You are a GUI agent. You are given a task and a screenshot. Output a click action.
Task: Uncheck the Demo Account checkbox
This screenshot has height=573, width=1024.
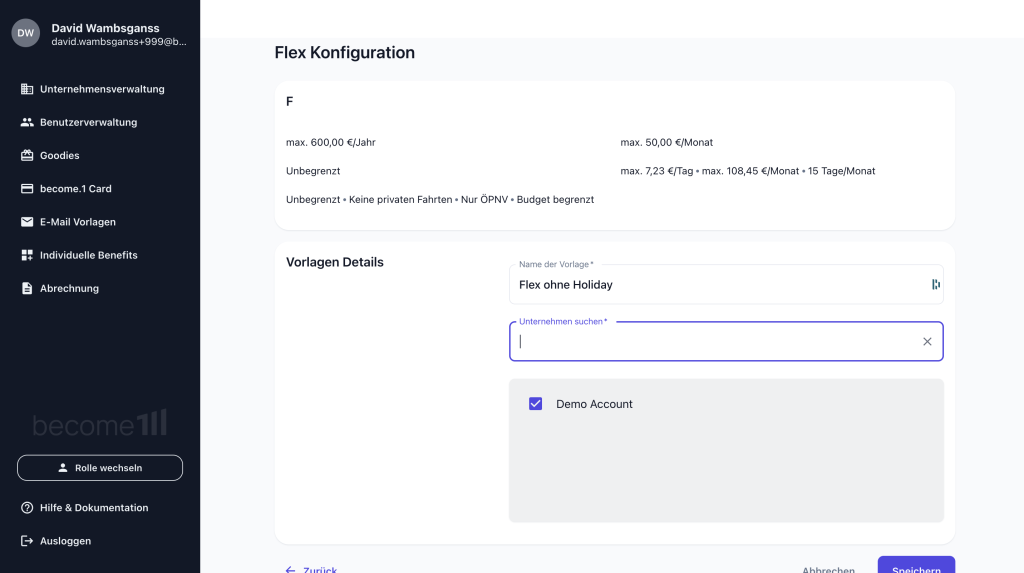535,404
